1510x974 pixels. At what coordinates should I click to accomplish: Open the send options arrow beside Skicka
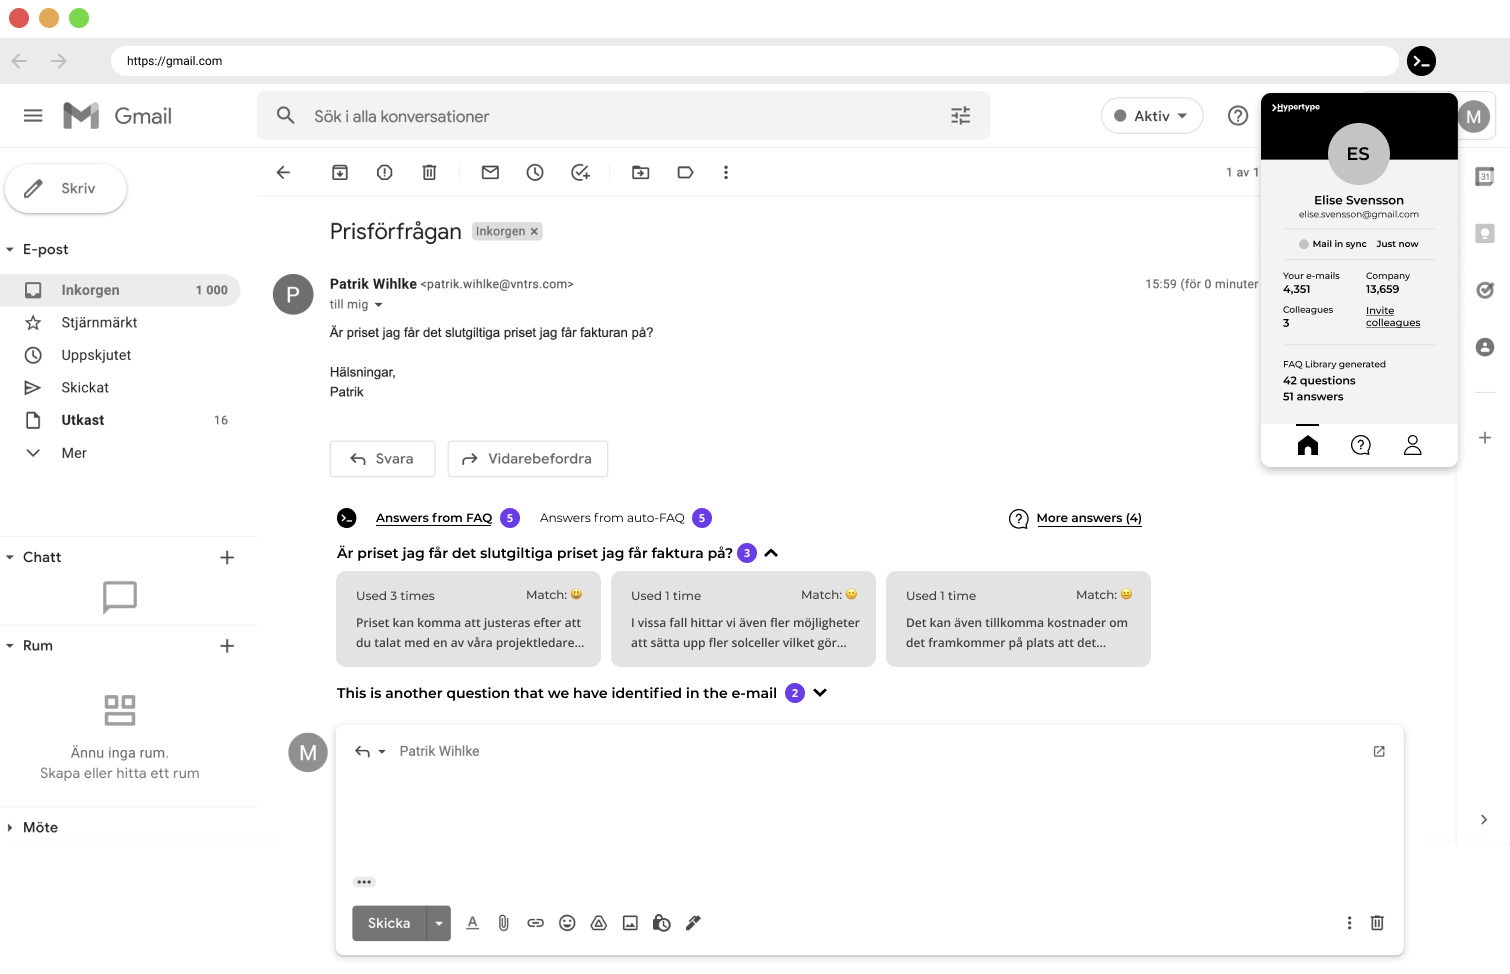(x=439, y=923)
